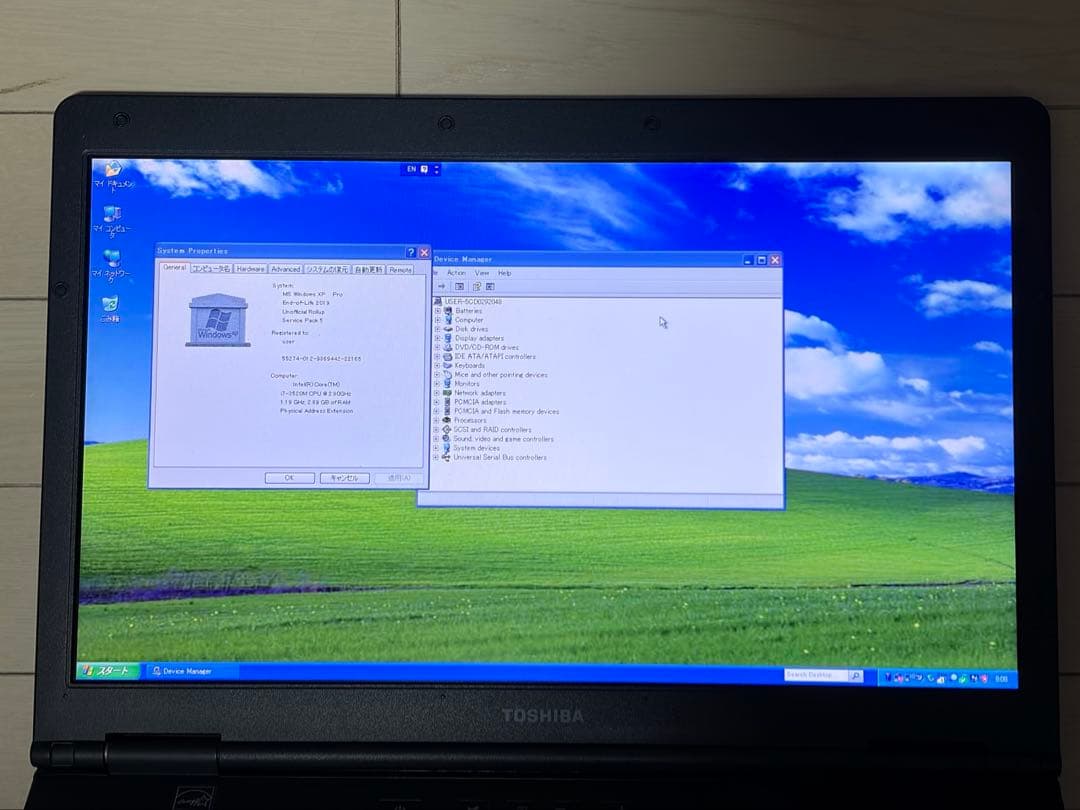Click OK in System Properties
This screenshot has height=810, width=1080.
point(289,478)
